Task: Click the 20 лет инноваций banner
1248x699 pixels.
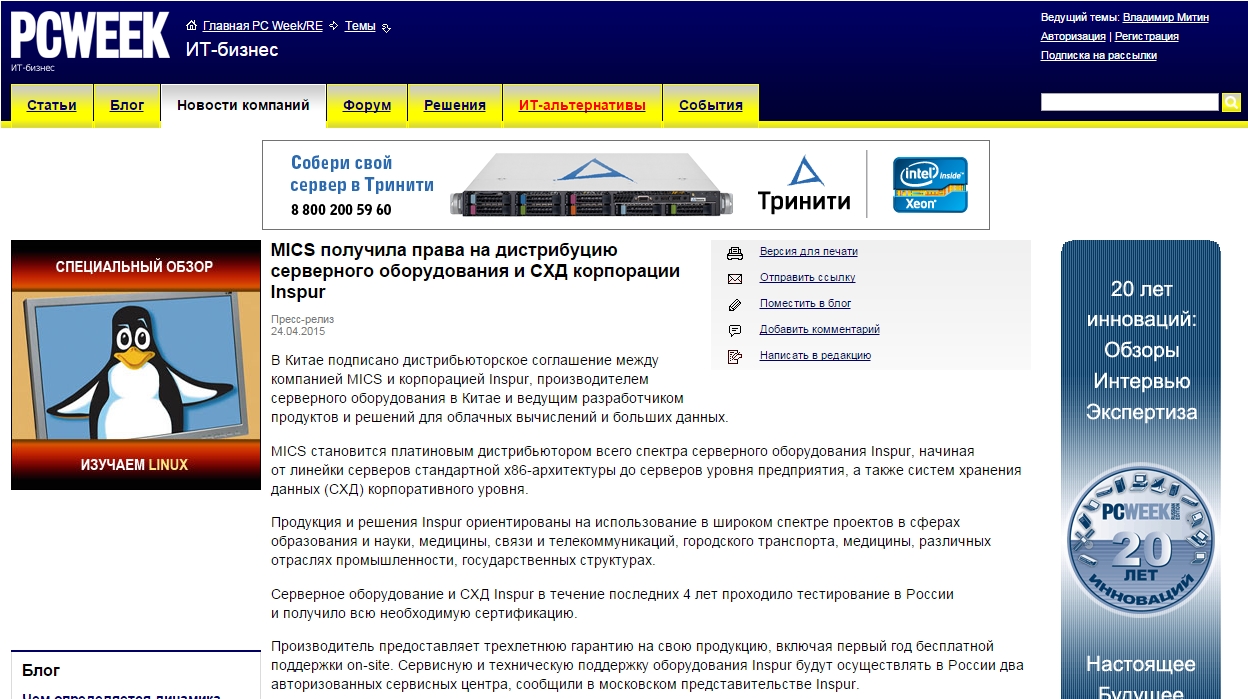Action: pyautogui.click(x=1141, y=469)
